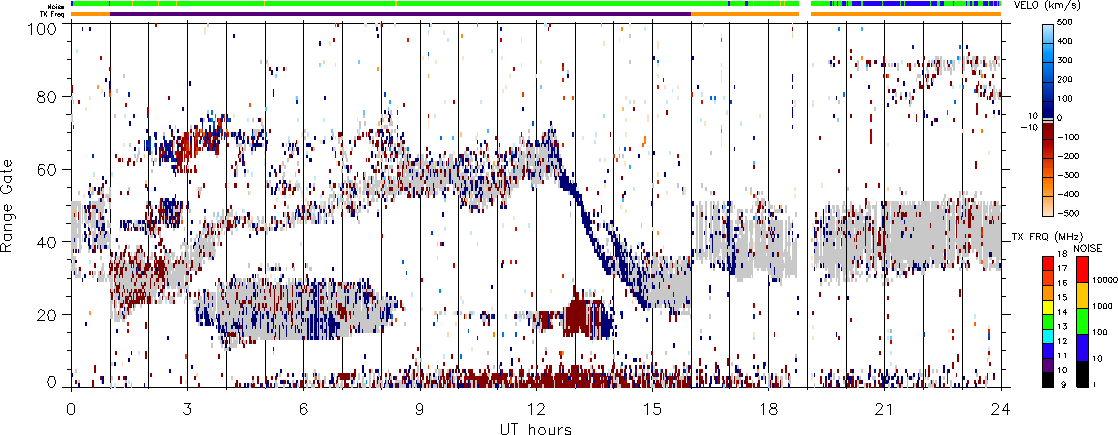Click the -500 label on velocity colorbar

tap(1067, 213)
